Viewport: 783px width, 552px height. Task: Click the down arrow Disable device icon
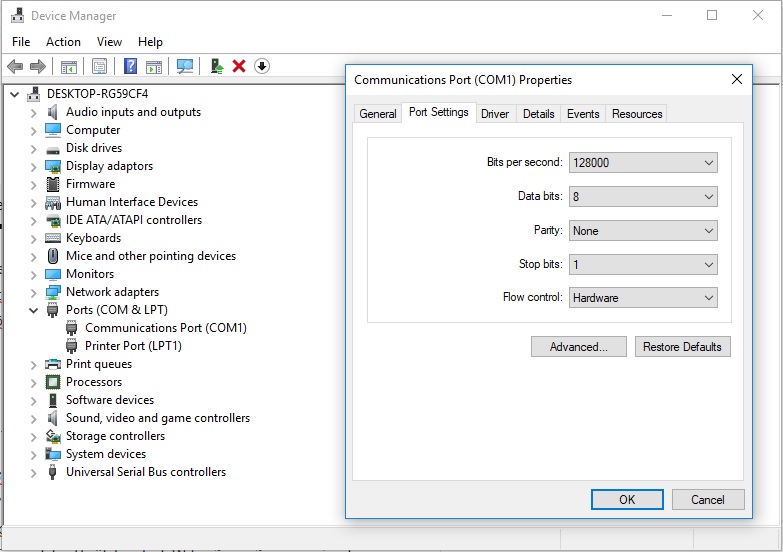[x=262, y=66]
